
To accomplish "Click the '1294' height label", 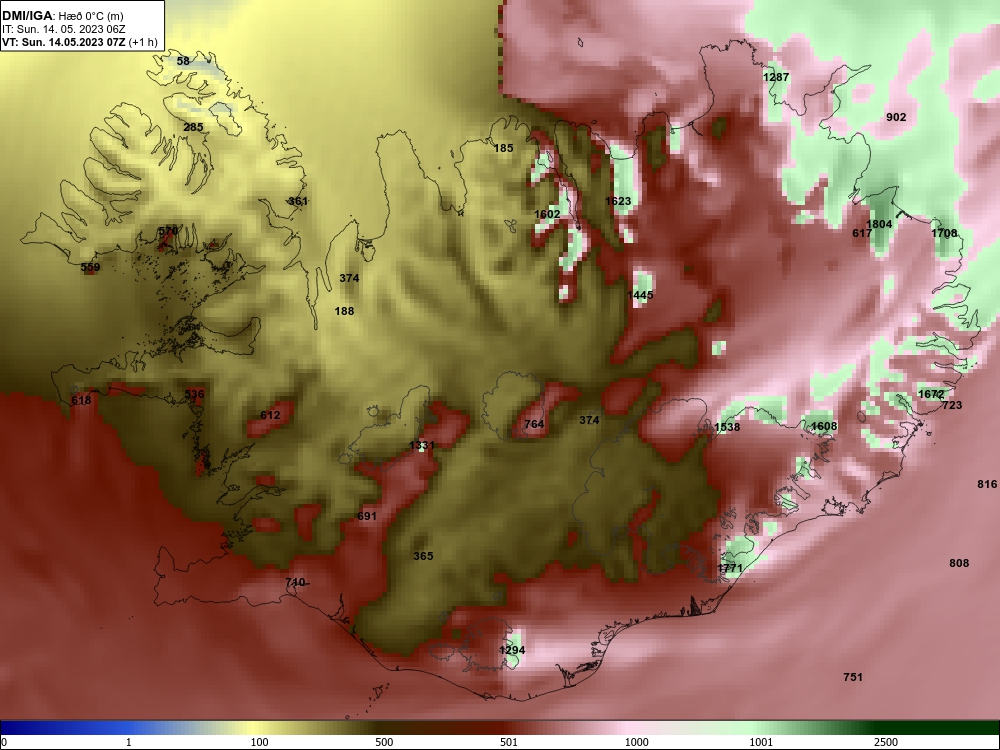I will click(512, 650).
